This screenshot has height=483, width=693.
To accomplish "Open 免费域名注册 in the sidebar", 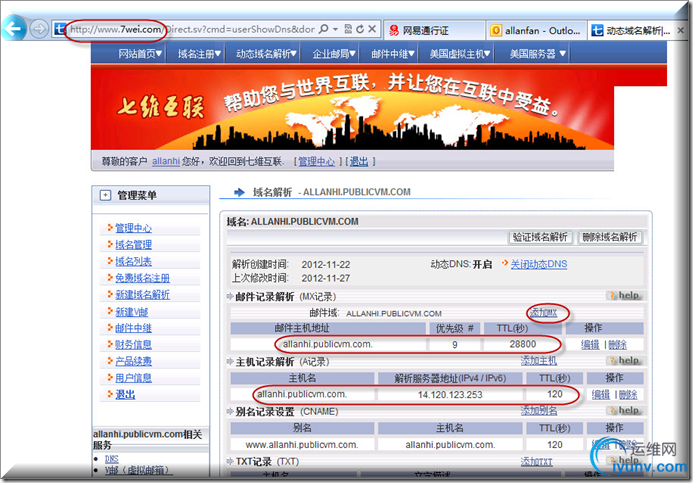I will coord(142,278).
